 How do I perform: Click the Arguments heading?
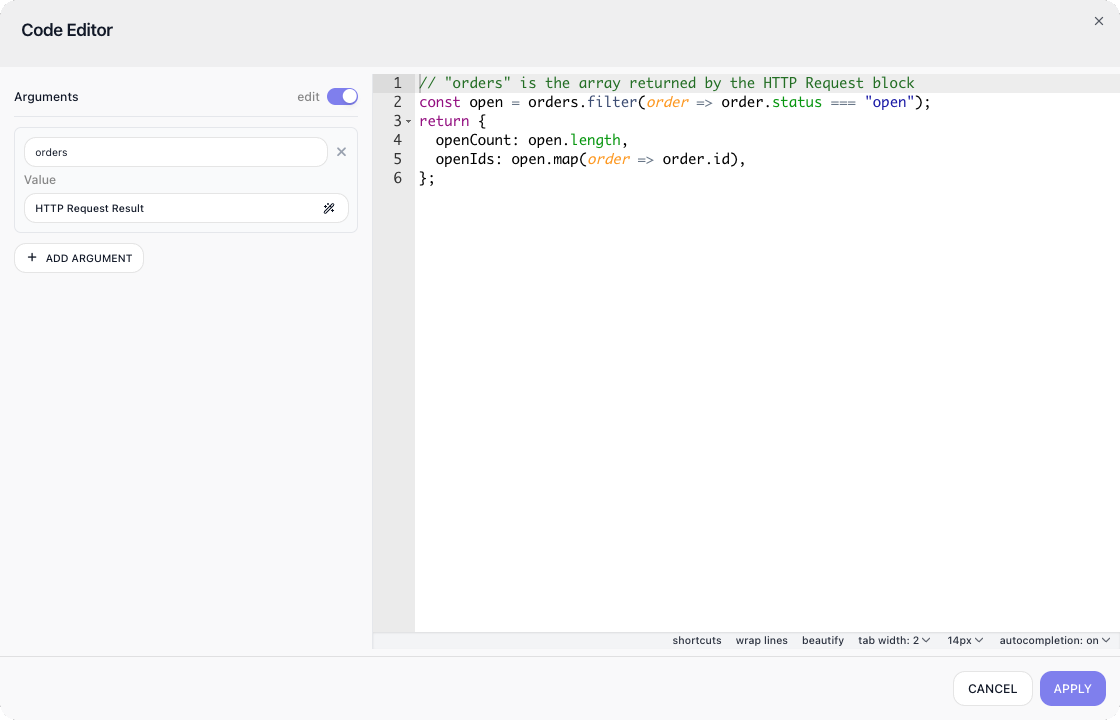(46, 96)
